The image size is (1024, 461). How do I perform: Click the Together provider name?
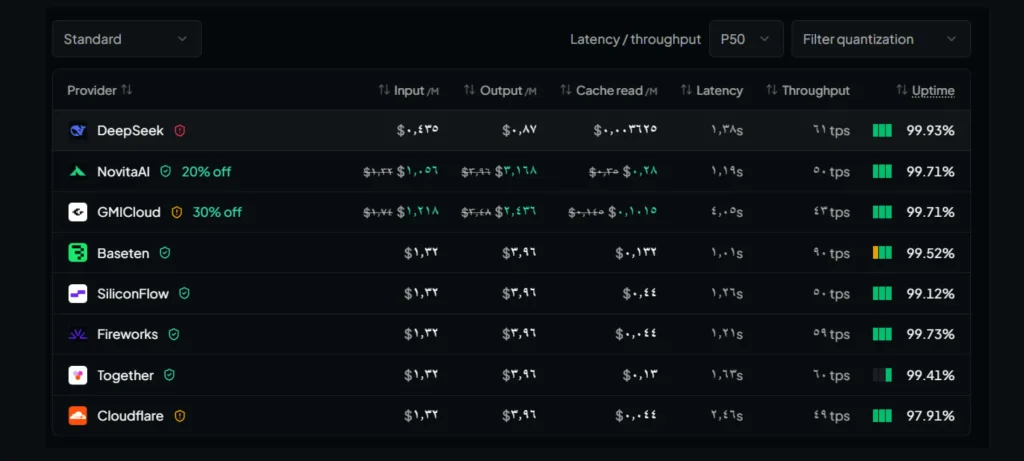[125, 375]
